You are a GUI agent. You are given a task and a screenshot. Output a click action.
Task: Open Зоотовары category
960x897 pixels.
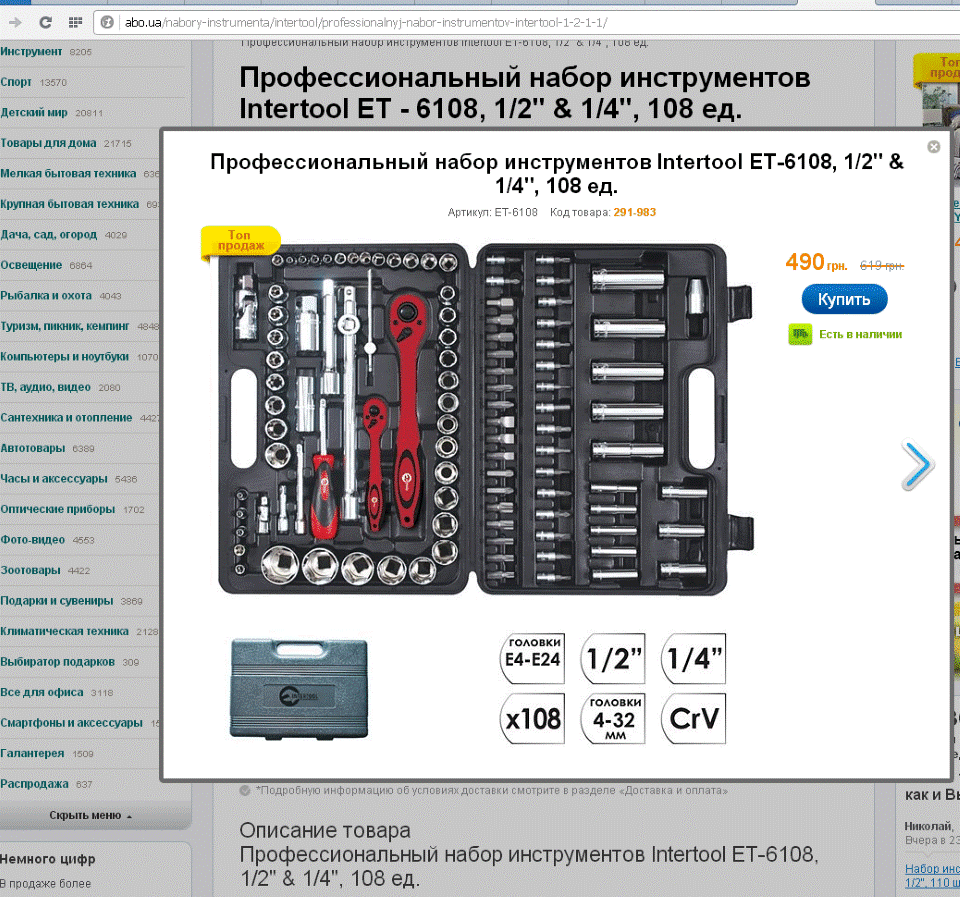pos(30,571)
